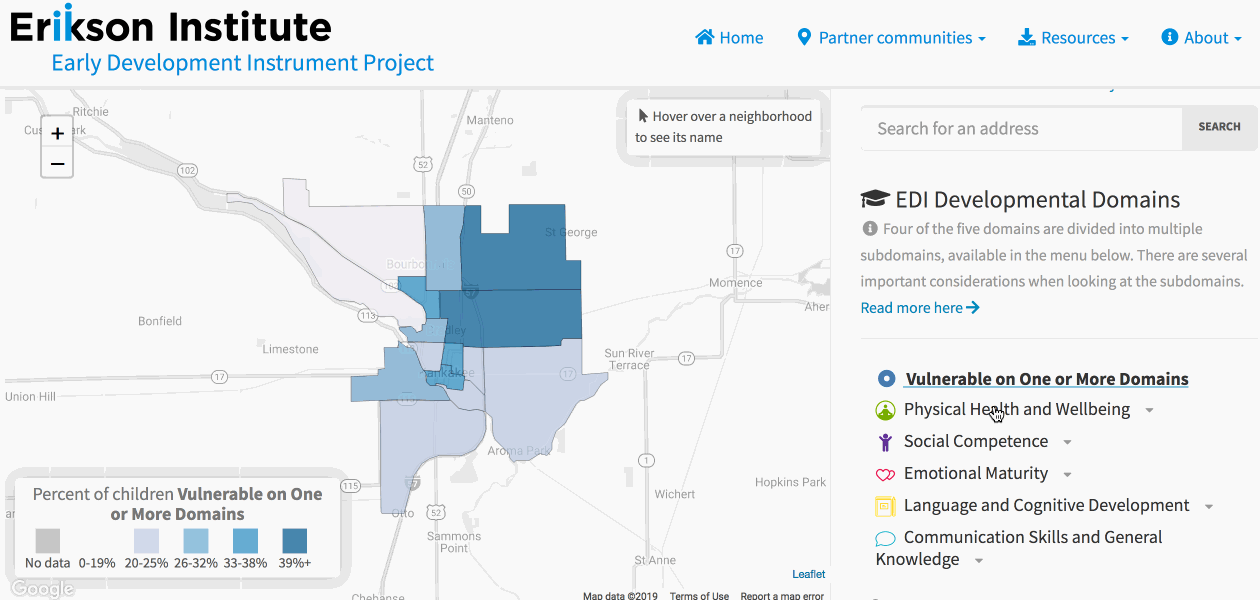Image resolution: width=1260 pixels, height=600 pixels.
Task: Open the Resources dropdown caret
Action: pos(1125,39)
